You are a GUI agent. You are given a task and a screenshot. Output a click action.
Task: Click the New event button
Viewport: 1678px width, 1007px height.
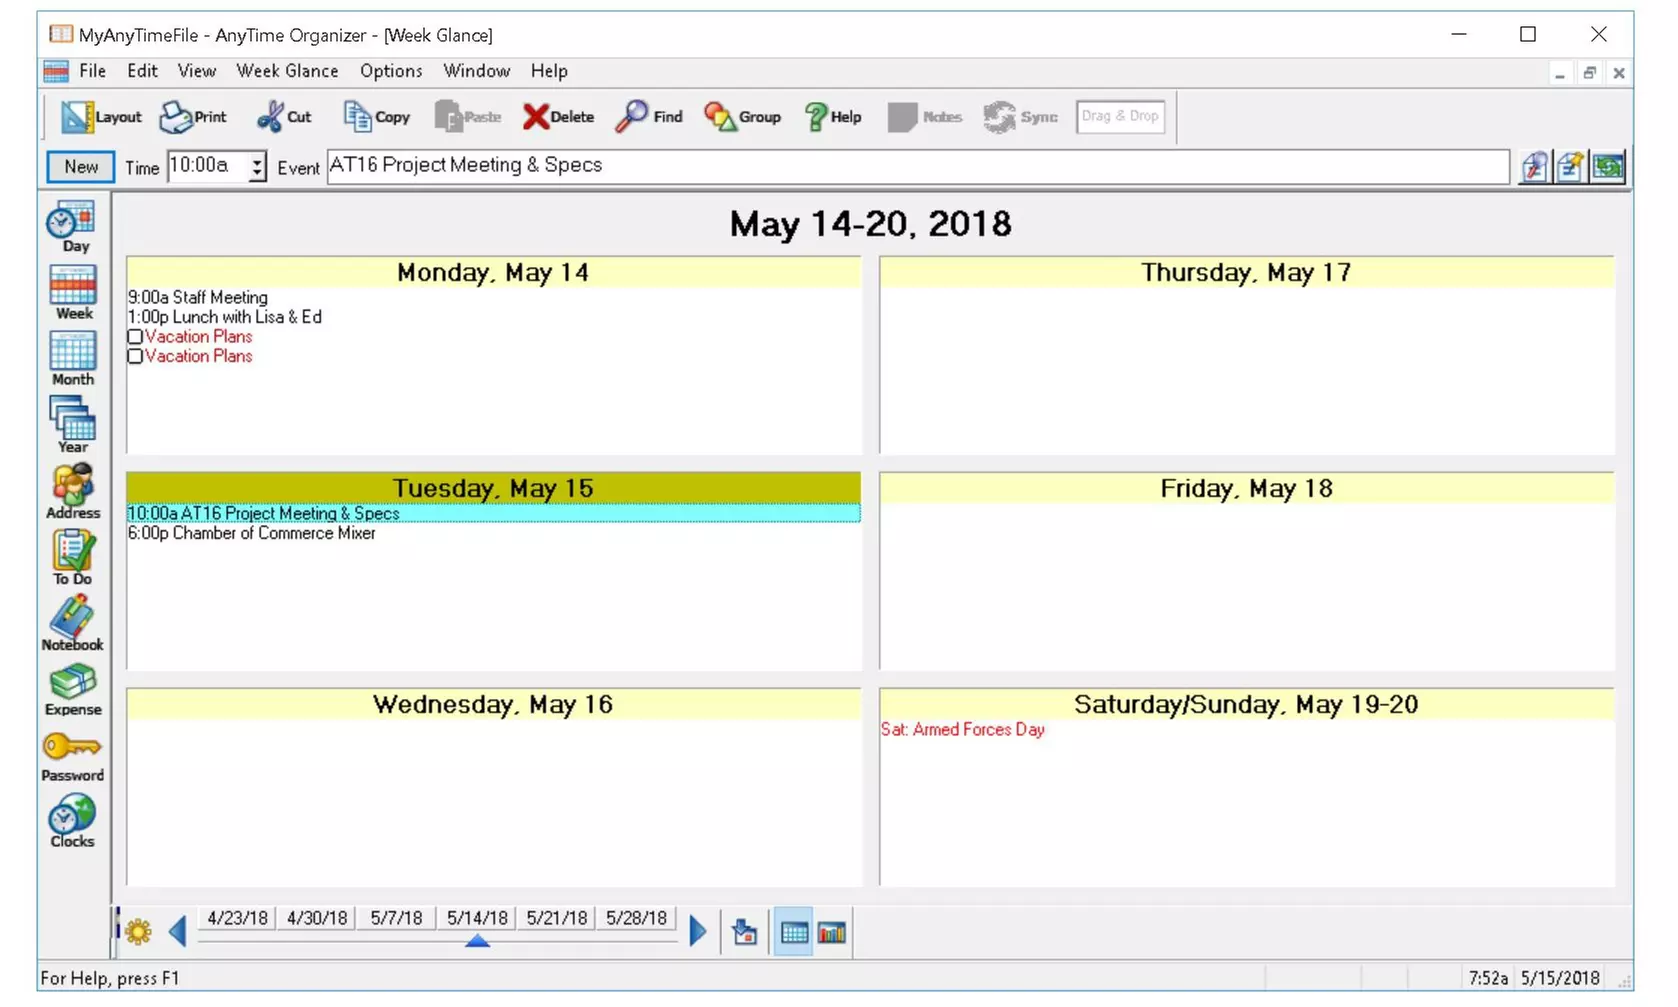(x=79, y=166)
